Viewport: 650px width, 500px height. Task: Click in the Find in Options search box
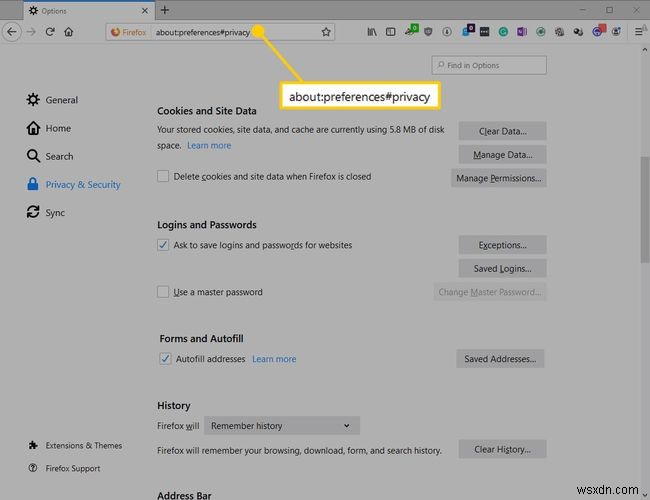(489, 65)
